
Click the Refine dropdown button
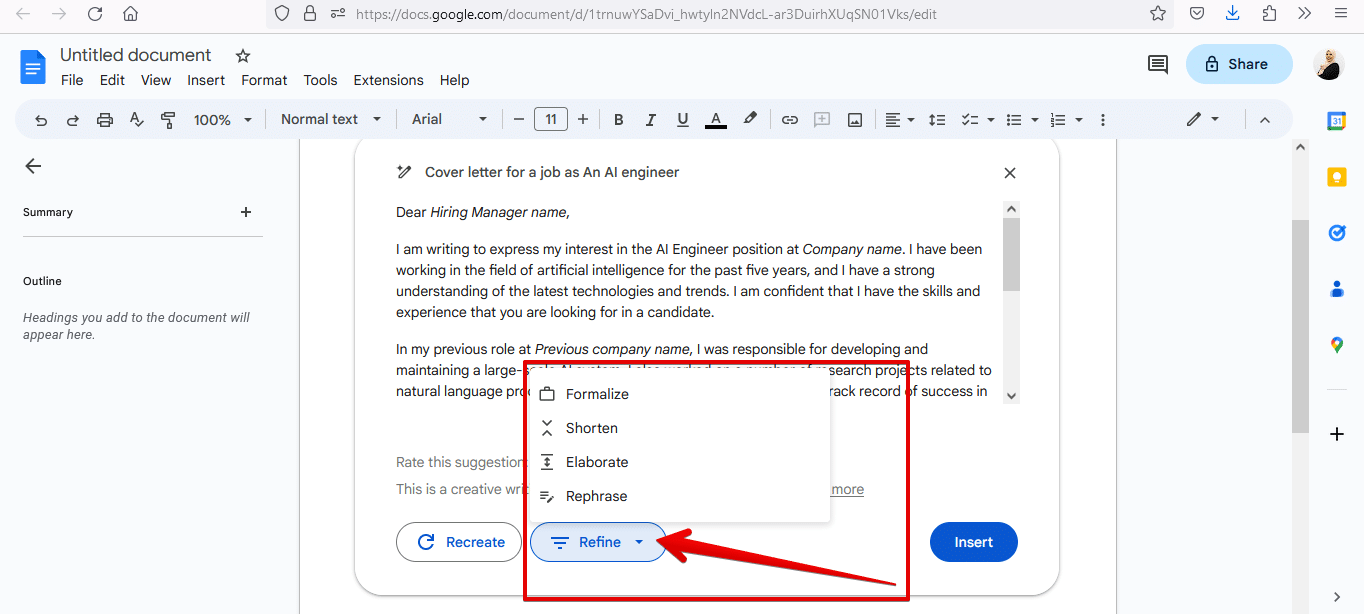[598, 542]
